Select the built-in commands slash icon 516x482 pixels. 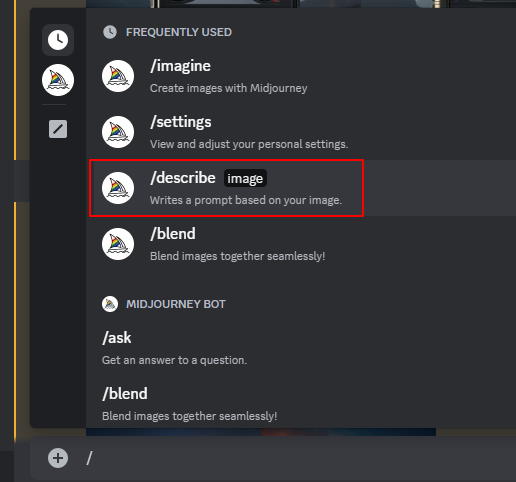click(x=58, y=129)
